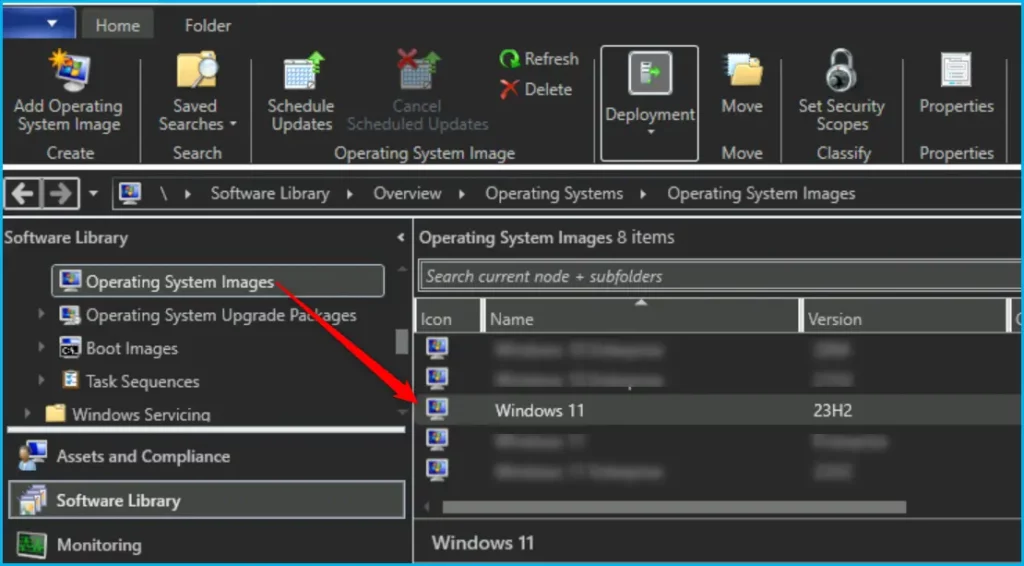This screenshot has height=566, width=1024.
Task: Click the horizontal scrollbar of the image list
Action: pos(674,507)
